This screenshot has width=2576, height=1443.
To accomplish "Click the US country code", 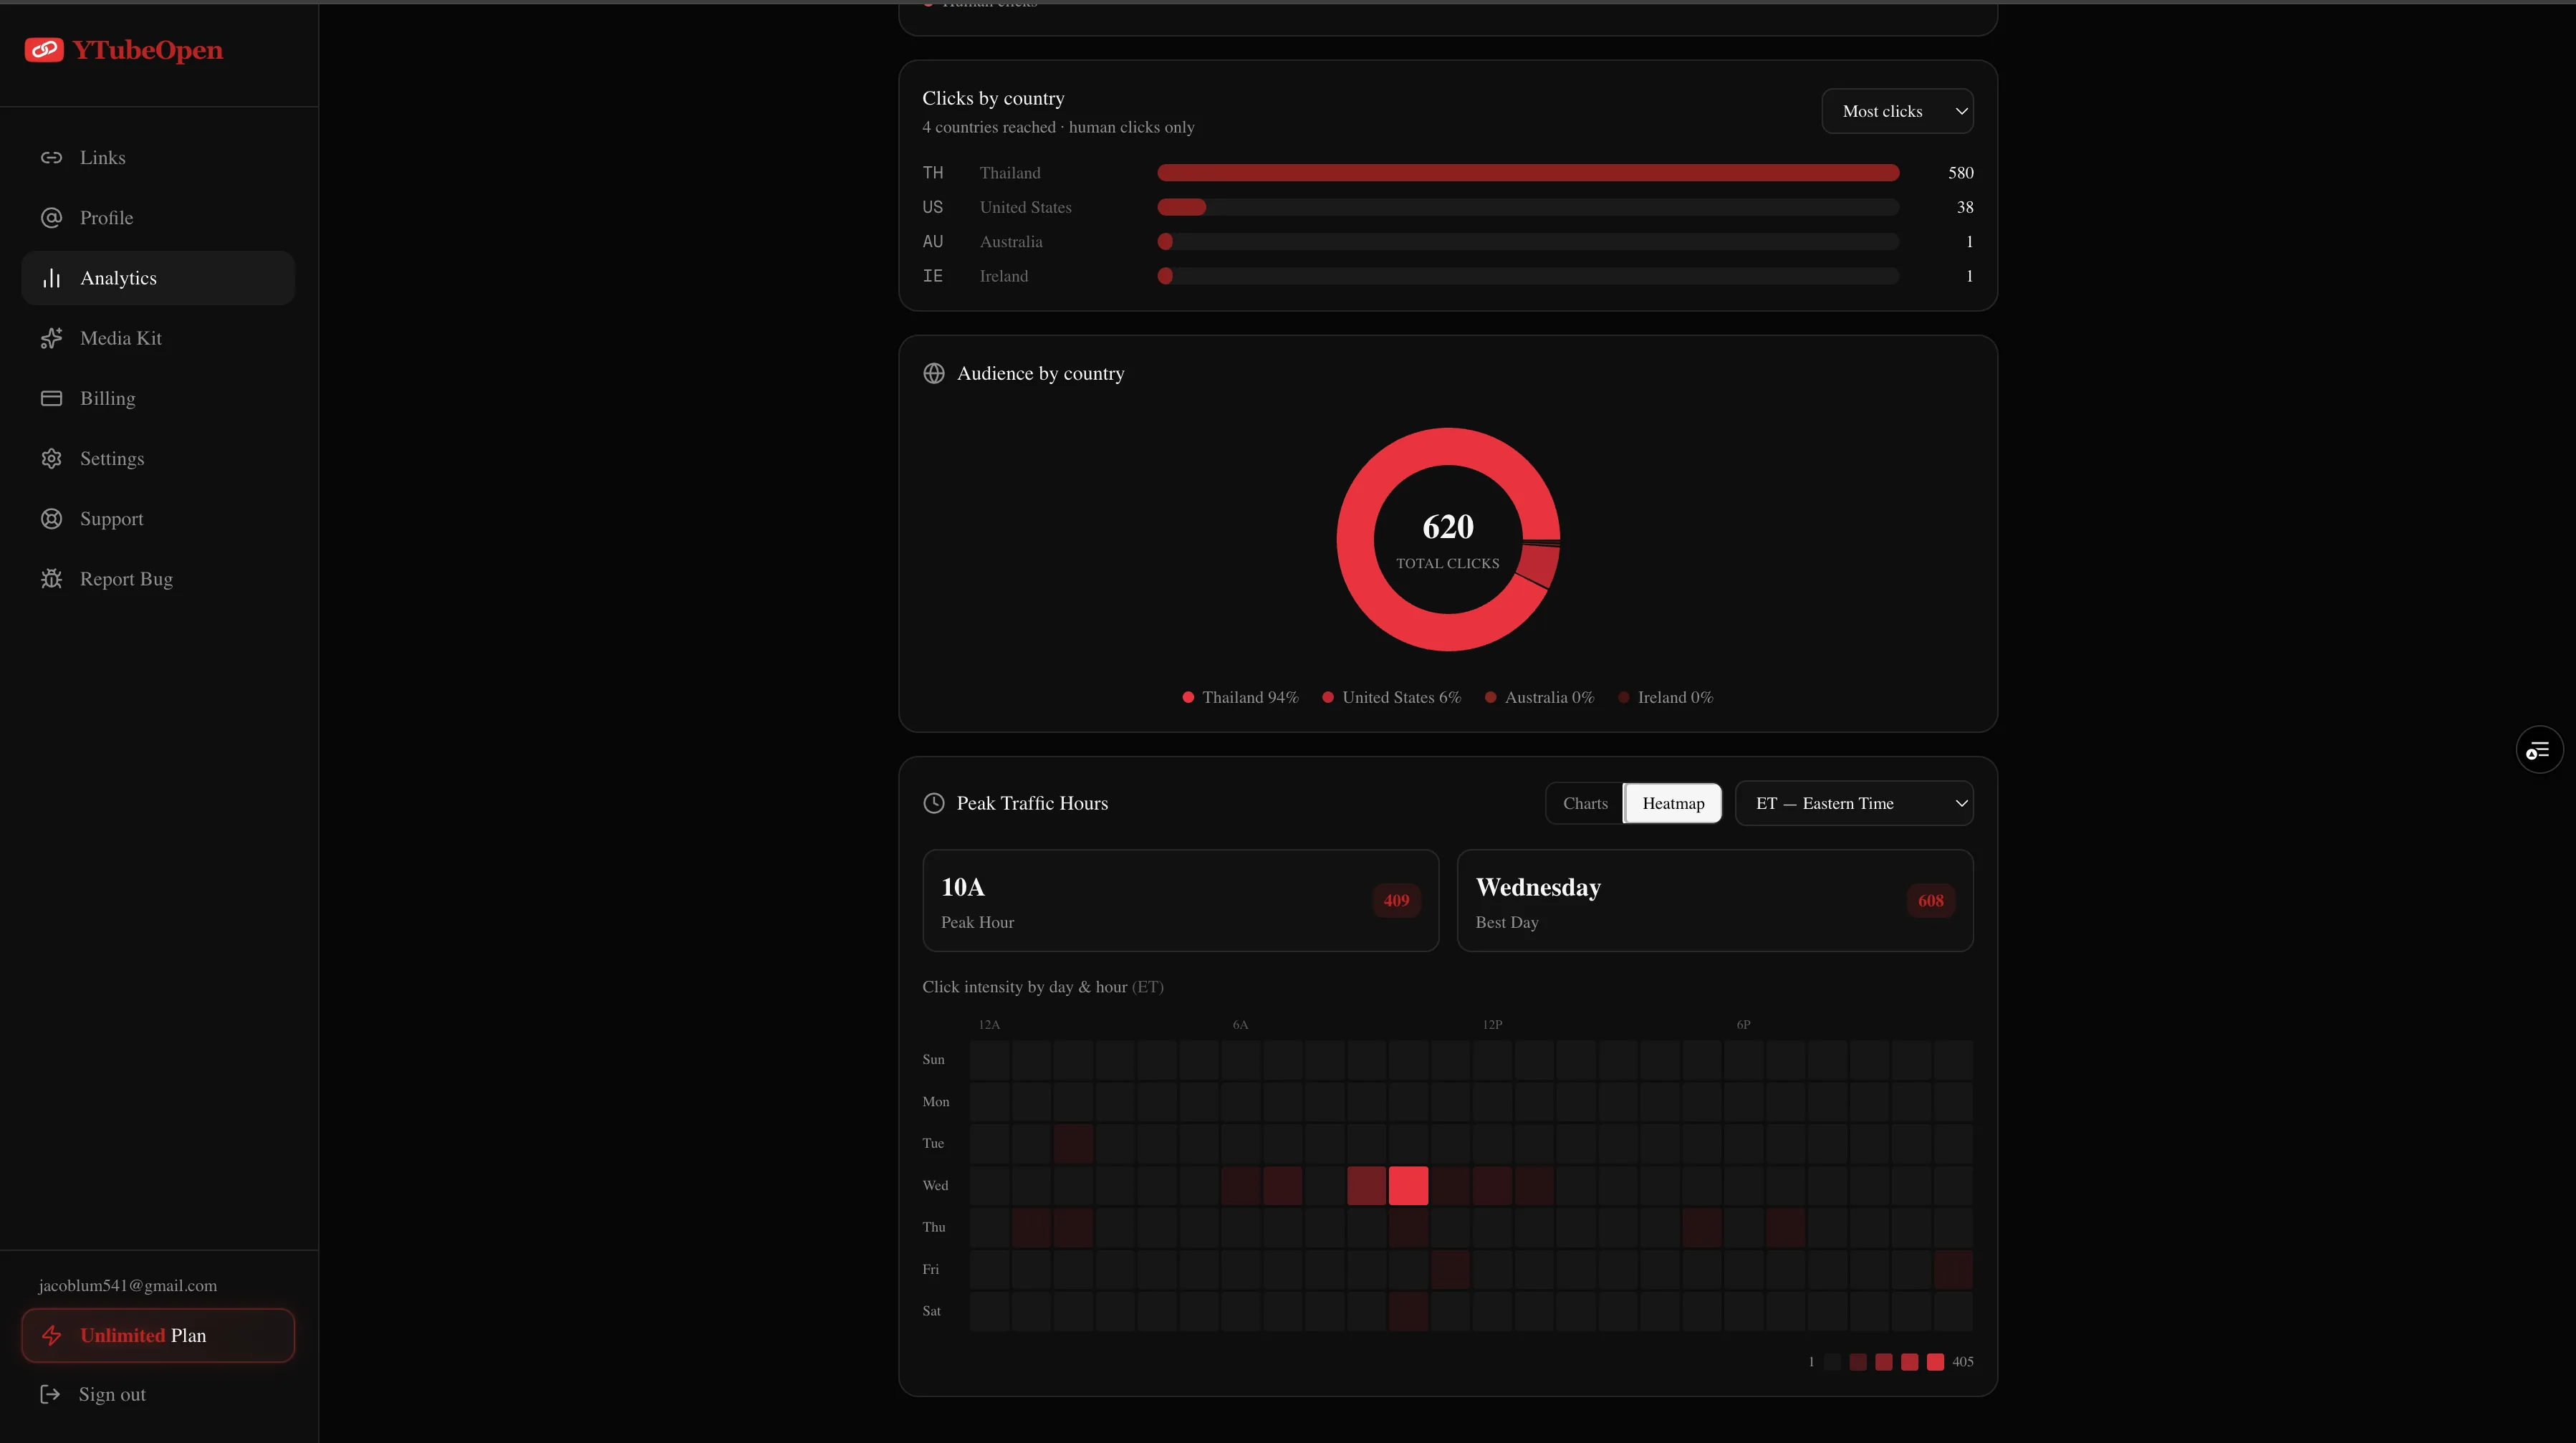I will (x=933, y=207).
